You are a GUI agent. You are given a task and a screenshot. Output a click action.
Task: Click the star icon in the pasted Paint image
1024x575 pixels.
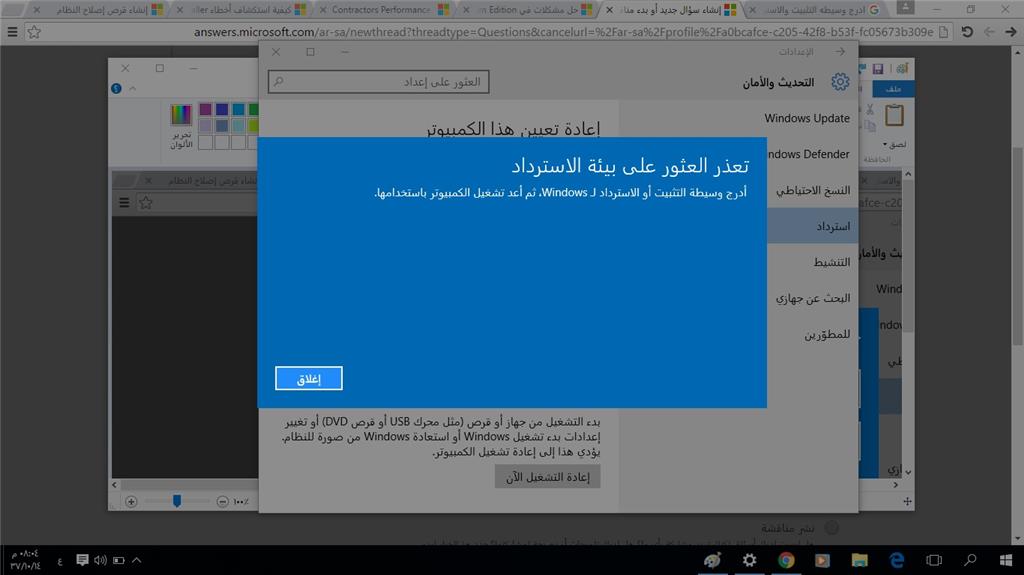click(146, 203)
